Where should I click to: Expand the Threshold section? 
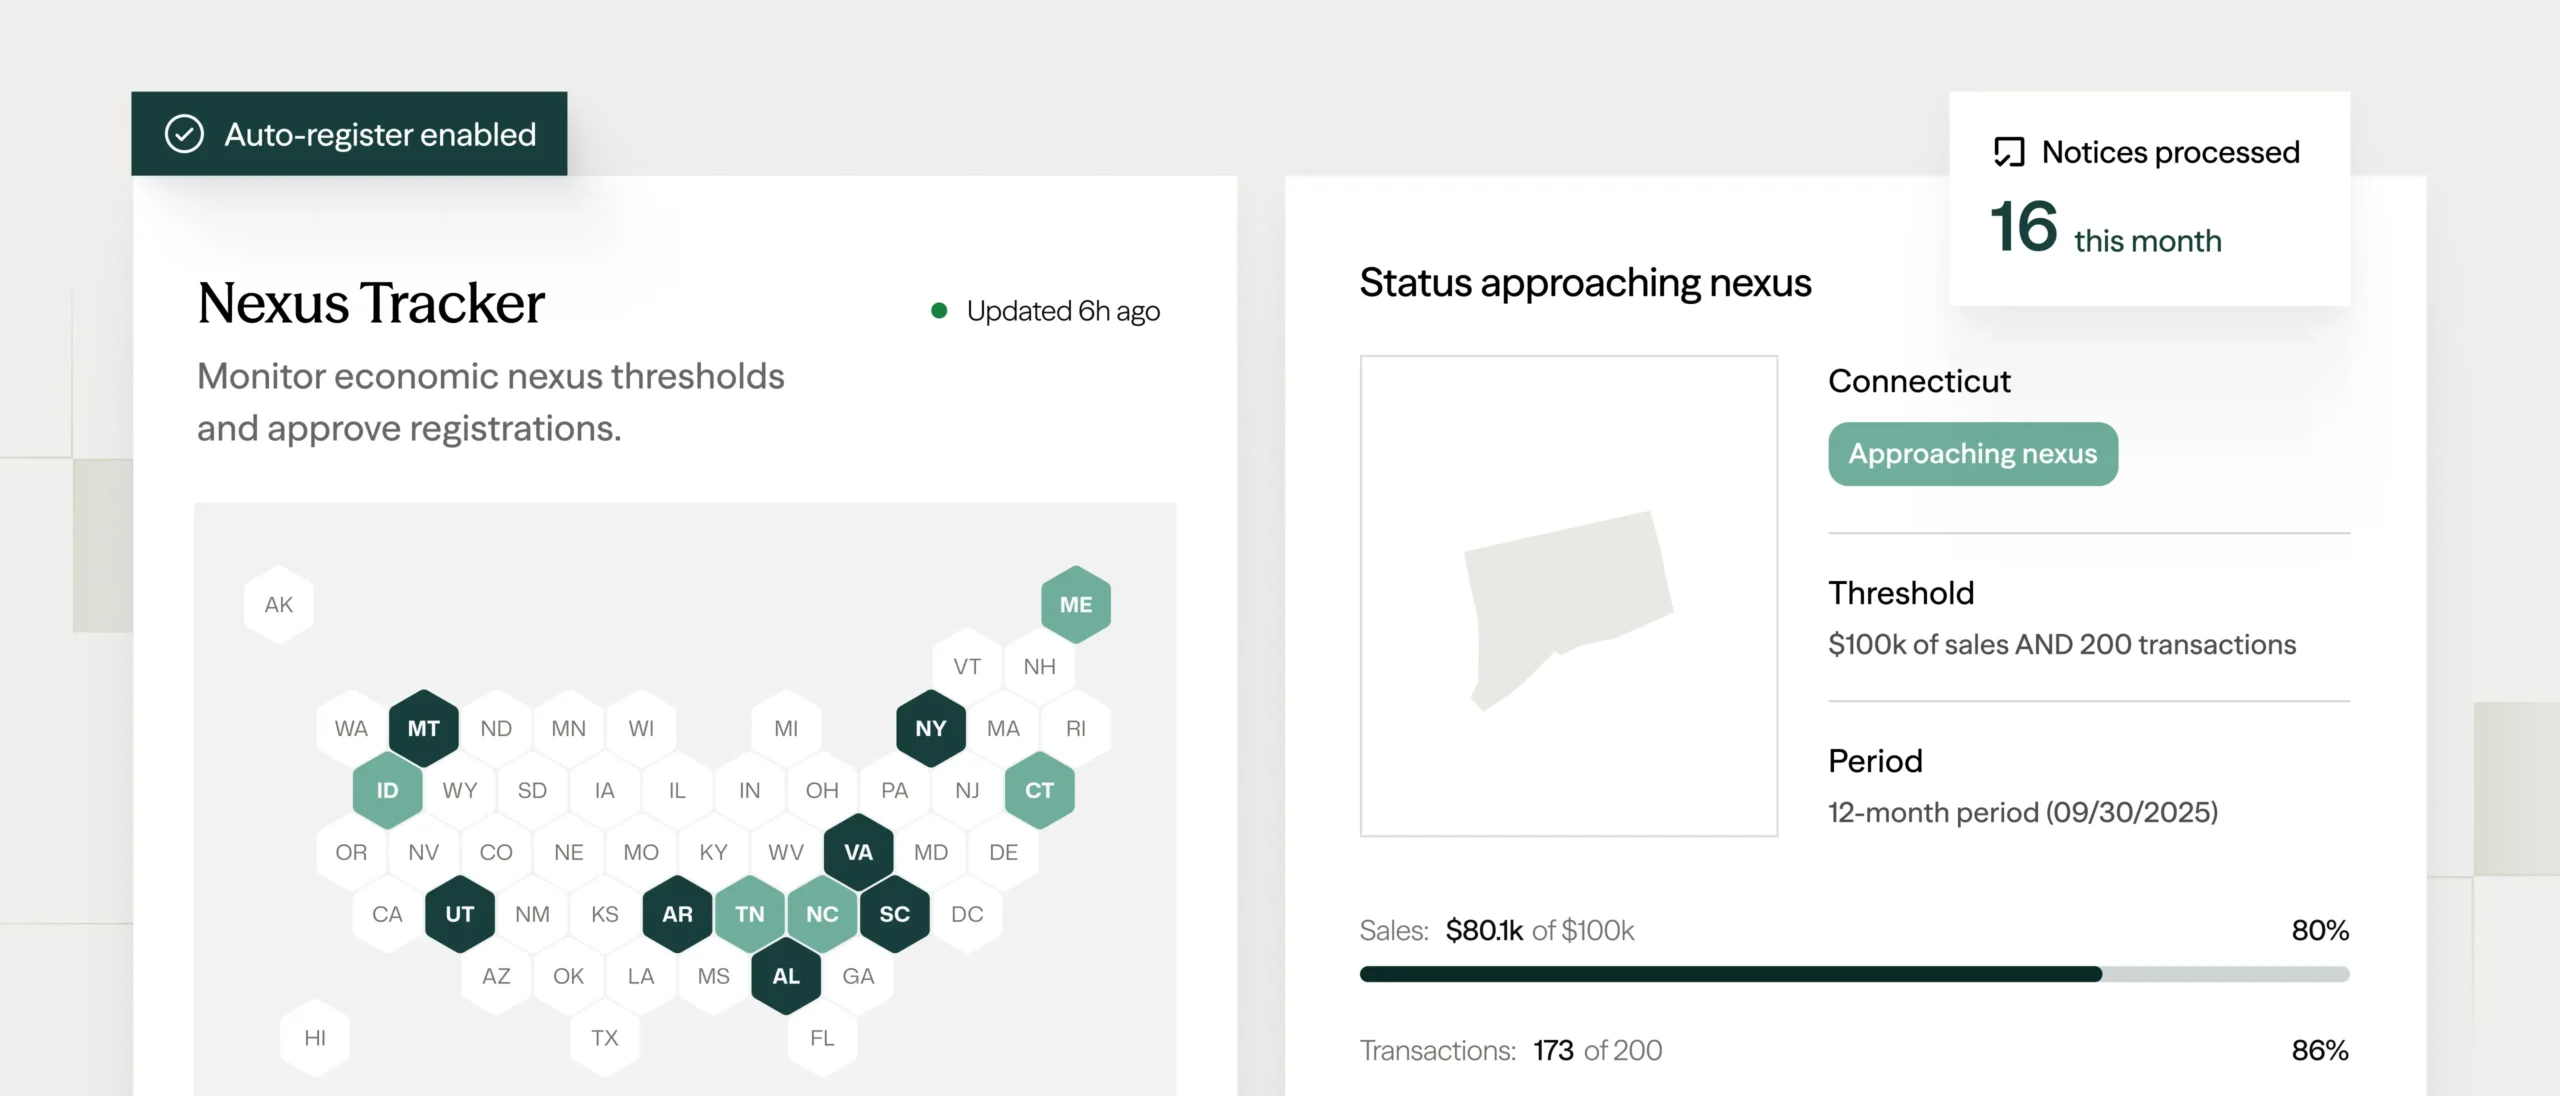pos(1901,592)
